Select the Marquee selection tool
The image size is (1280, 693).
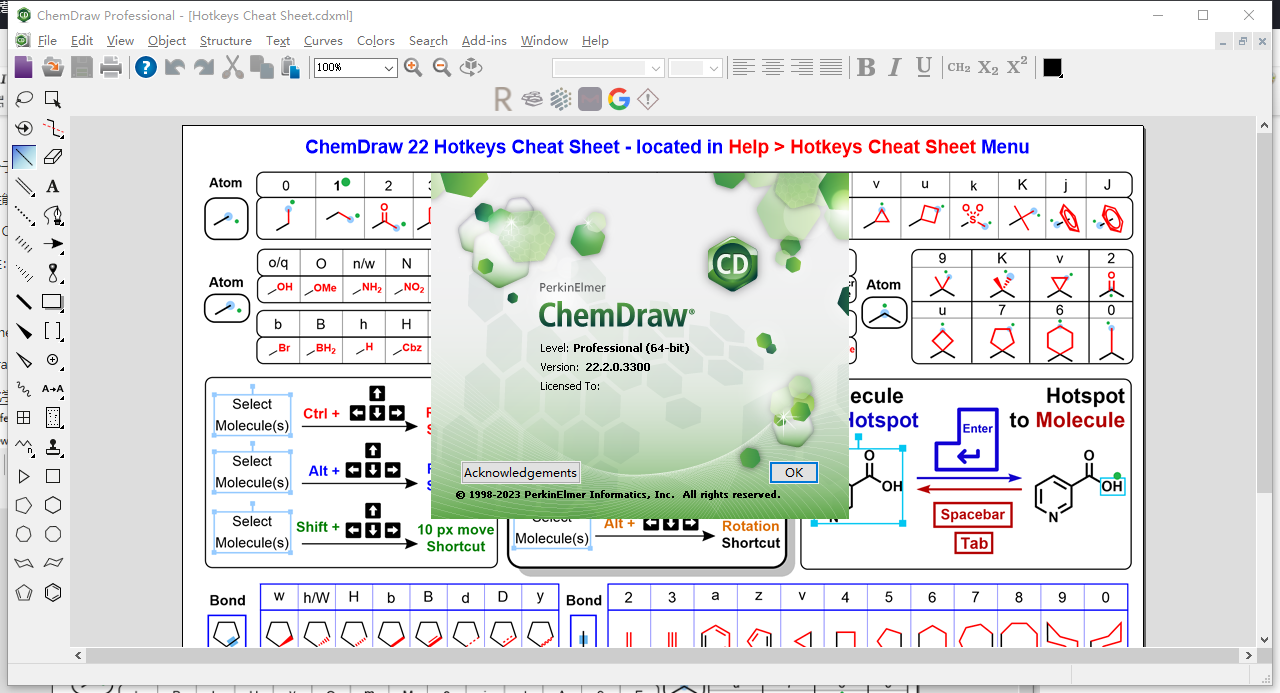52,99
